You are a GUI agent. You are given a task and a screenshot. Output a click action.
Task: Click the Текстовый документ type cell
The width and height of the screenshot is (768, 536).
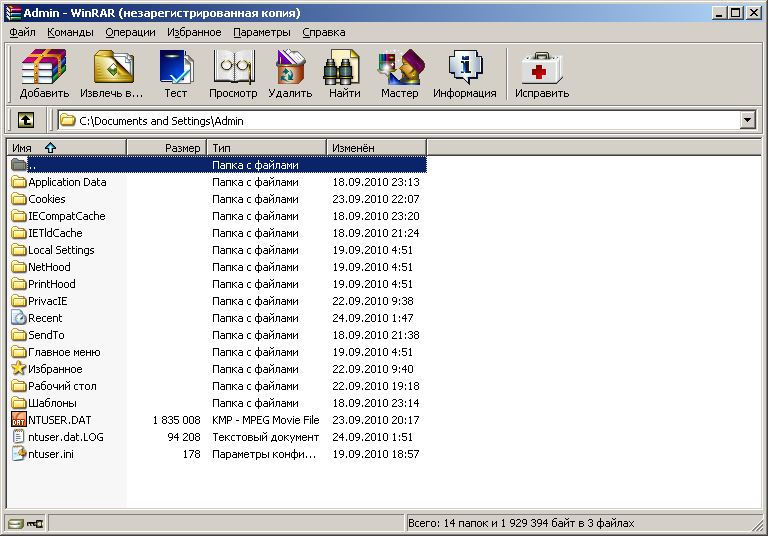[x=265, y=437]
